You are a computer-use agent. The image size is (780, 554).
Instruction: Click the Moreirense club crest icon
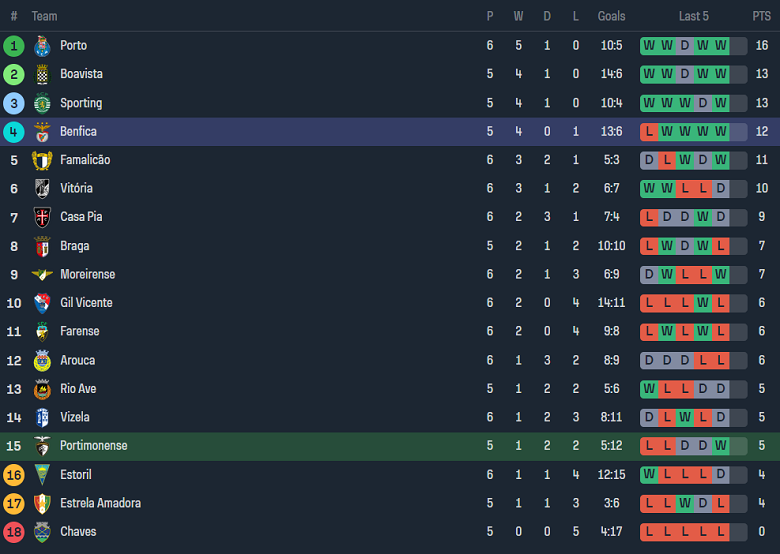point(42,275)
